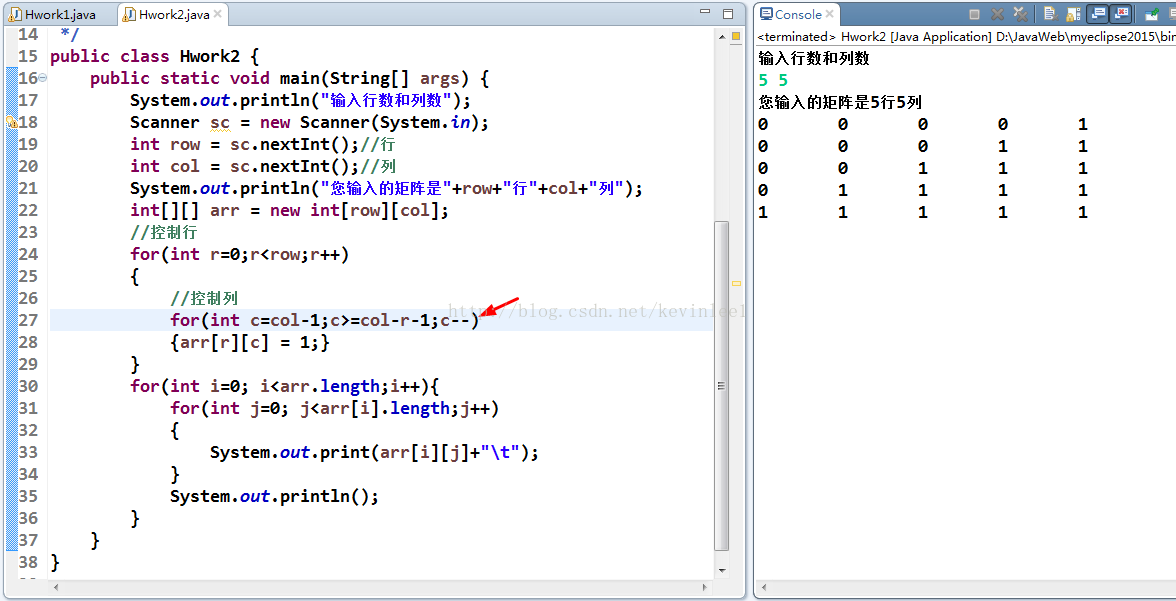Click '输入行数和列数' in Console output
This screenshot has width=1176, height=601.
[814, 58]
